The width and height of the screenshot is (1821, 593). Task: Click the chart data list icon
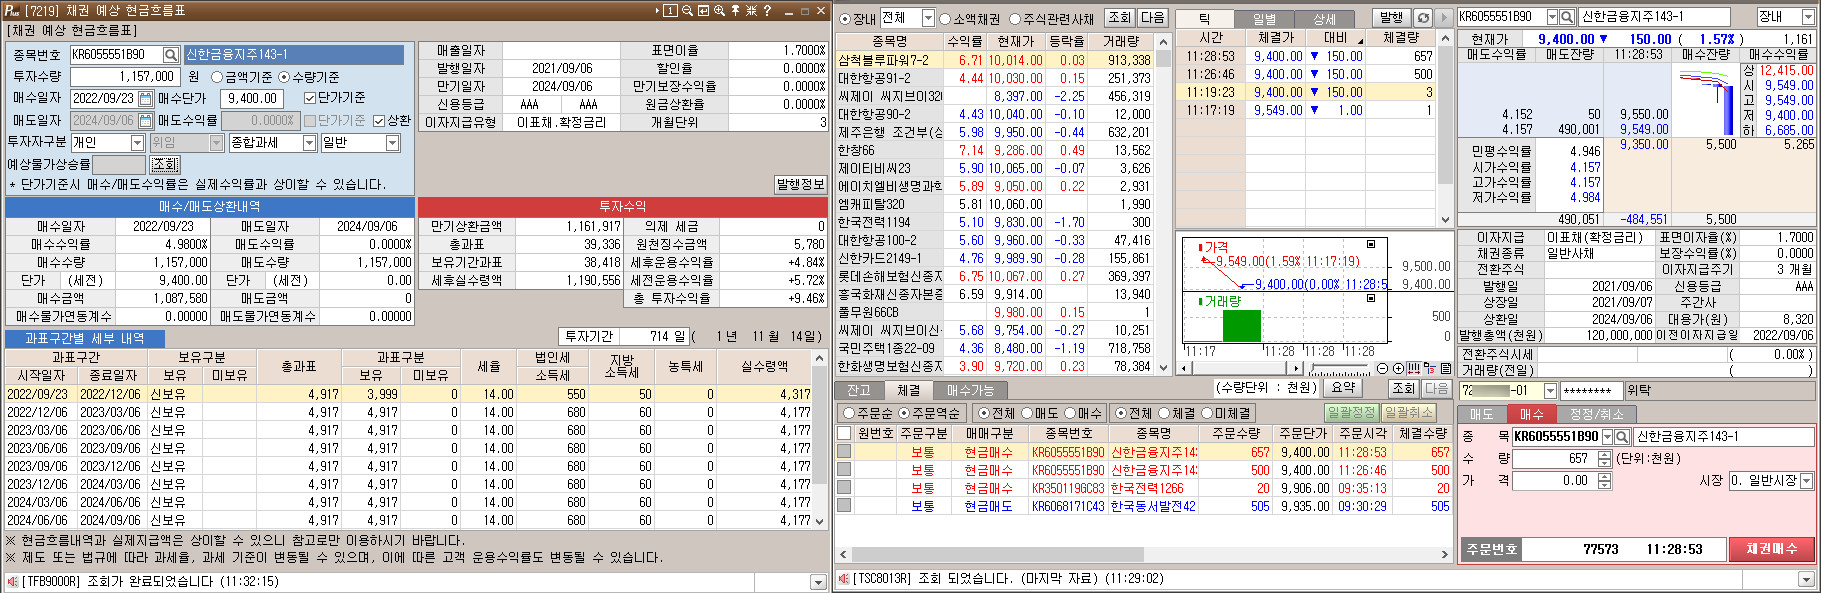tap(1446, 368)
